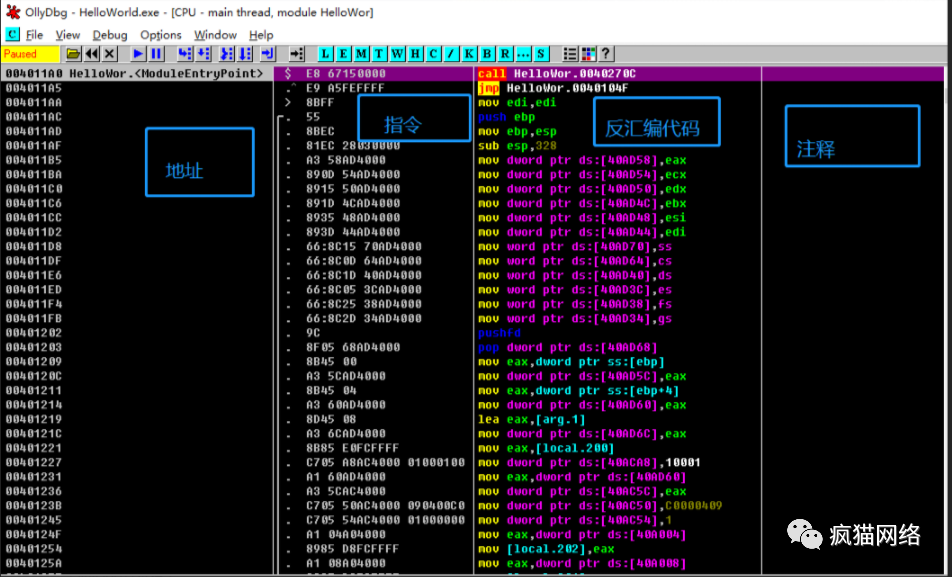Click the call HelloWor.0040270C instruction

click(x=557, y=73)
